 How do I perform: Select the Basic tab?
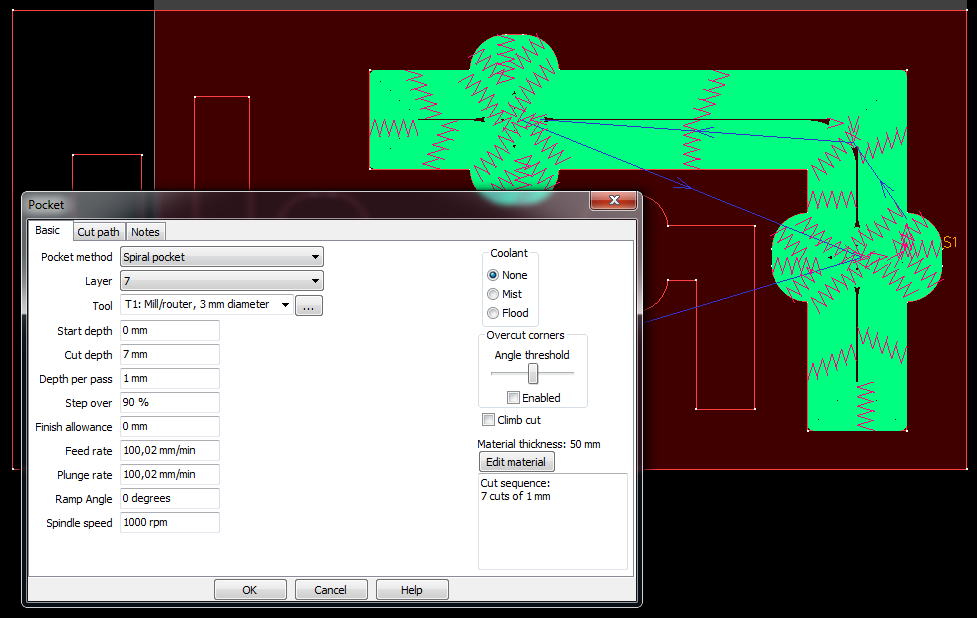[x=48, y=231]
